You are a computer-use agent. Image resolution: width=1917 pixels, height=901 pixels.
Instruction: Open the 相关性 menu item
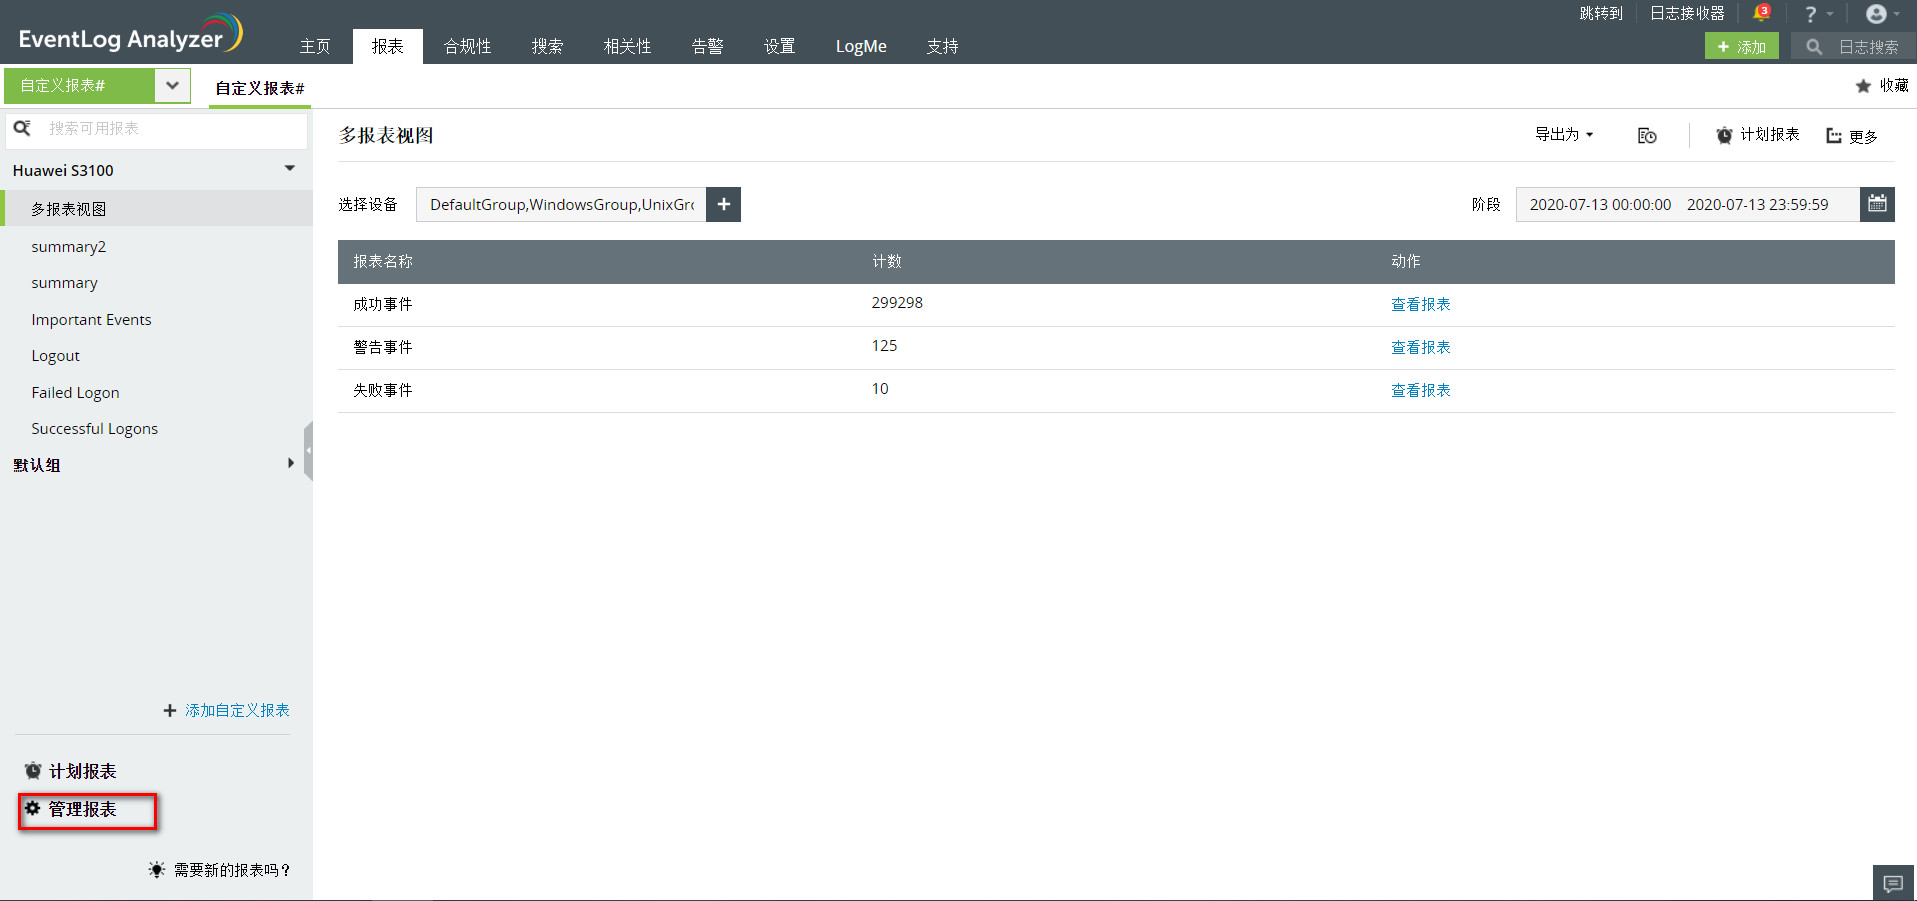coord(627,46)
